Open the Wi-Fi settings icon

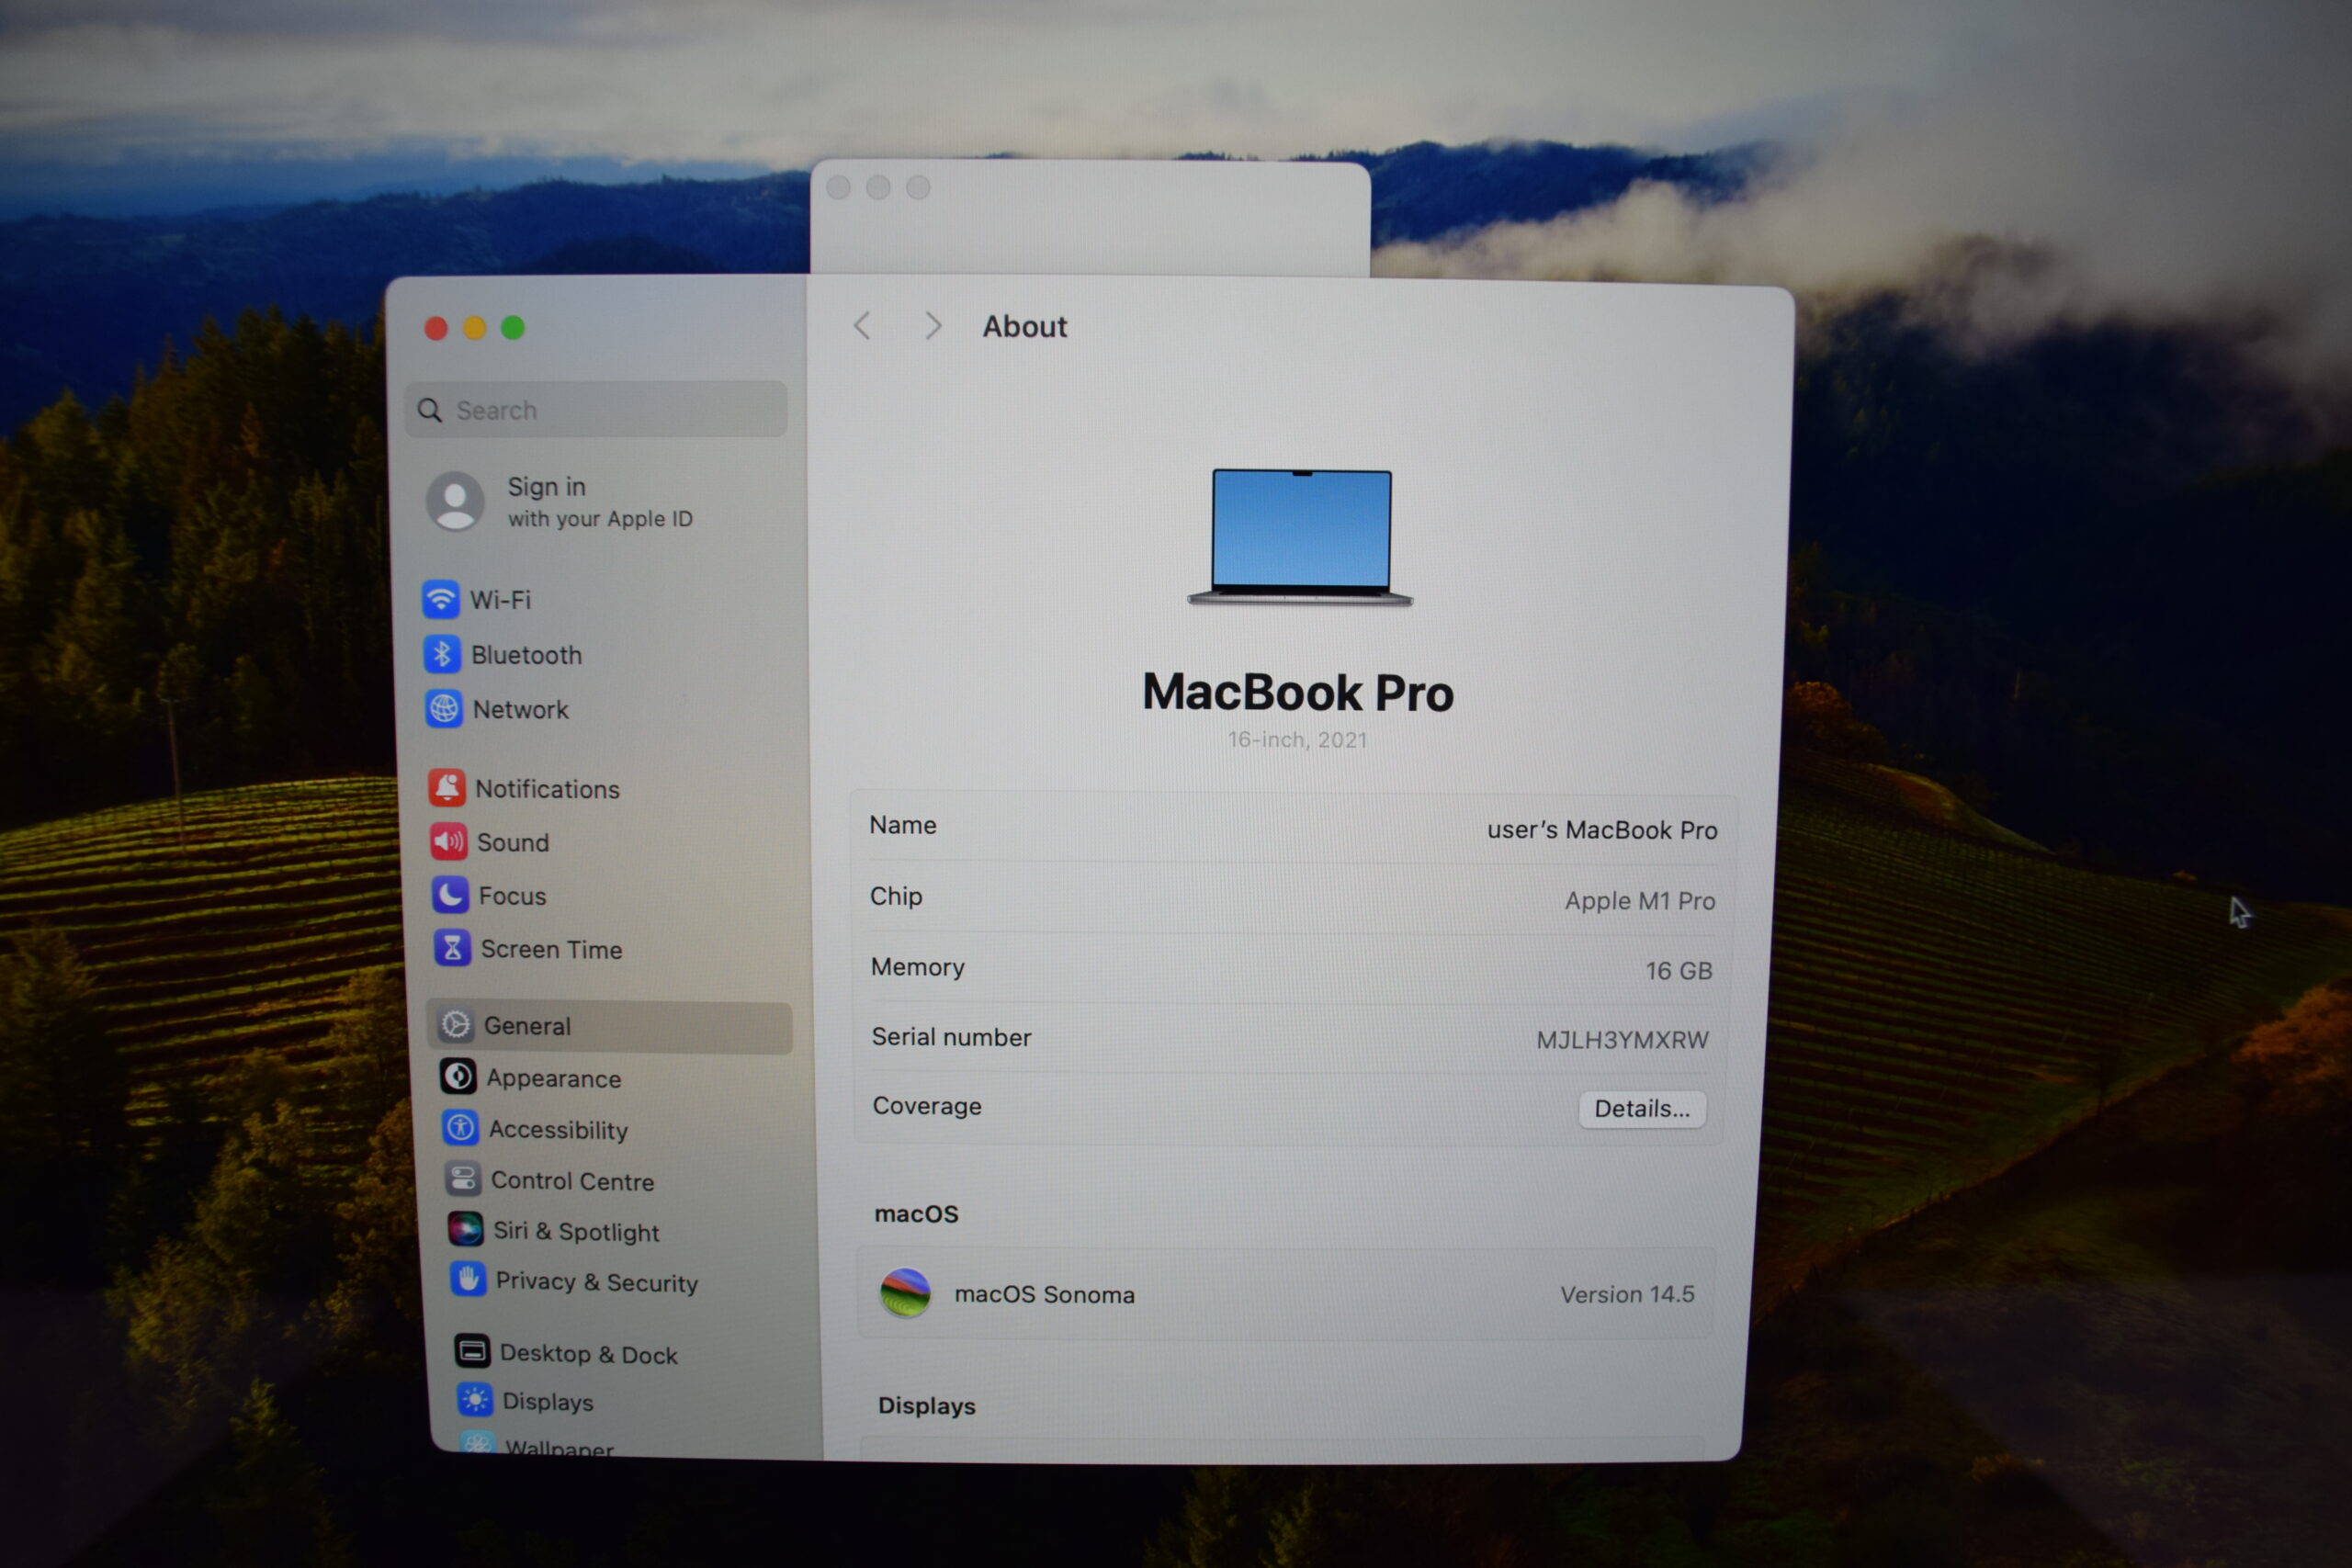point(440,599)
